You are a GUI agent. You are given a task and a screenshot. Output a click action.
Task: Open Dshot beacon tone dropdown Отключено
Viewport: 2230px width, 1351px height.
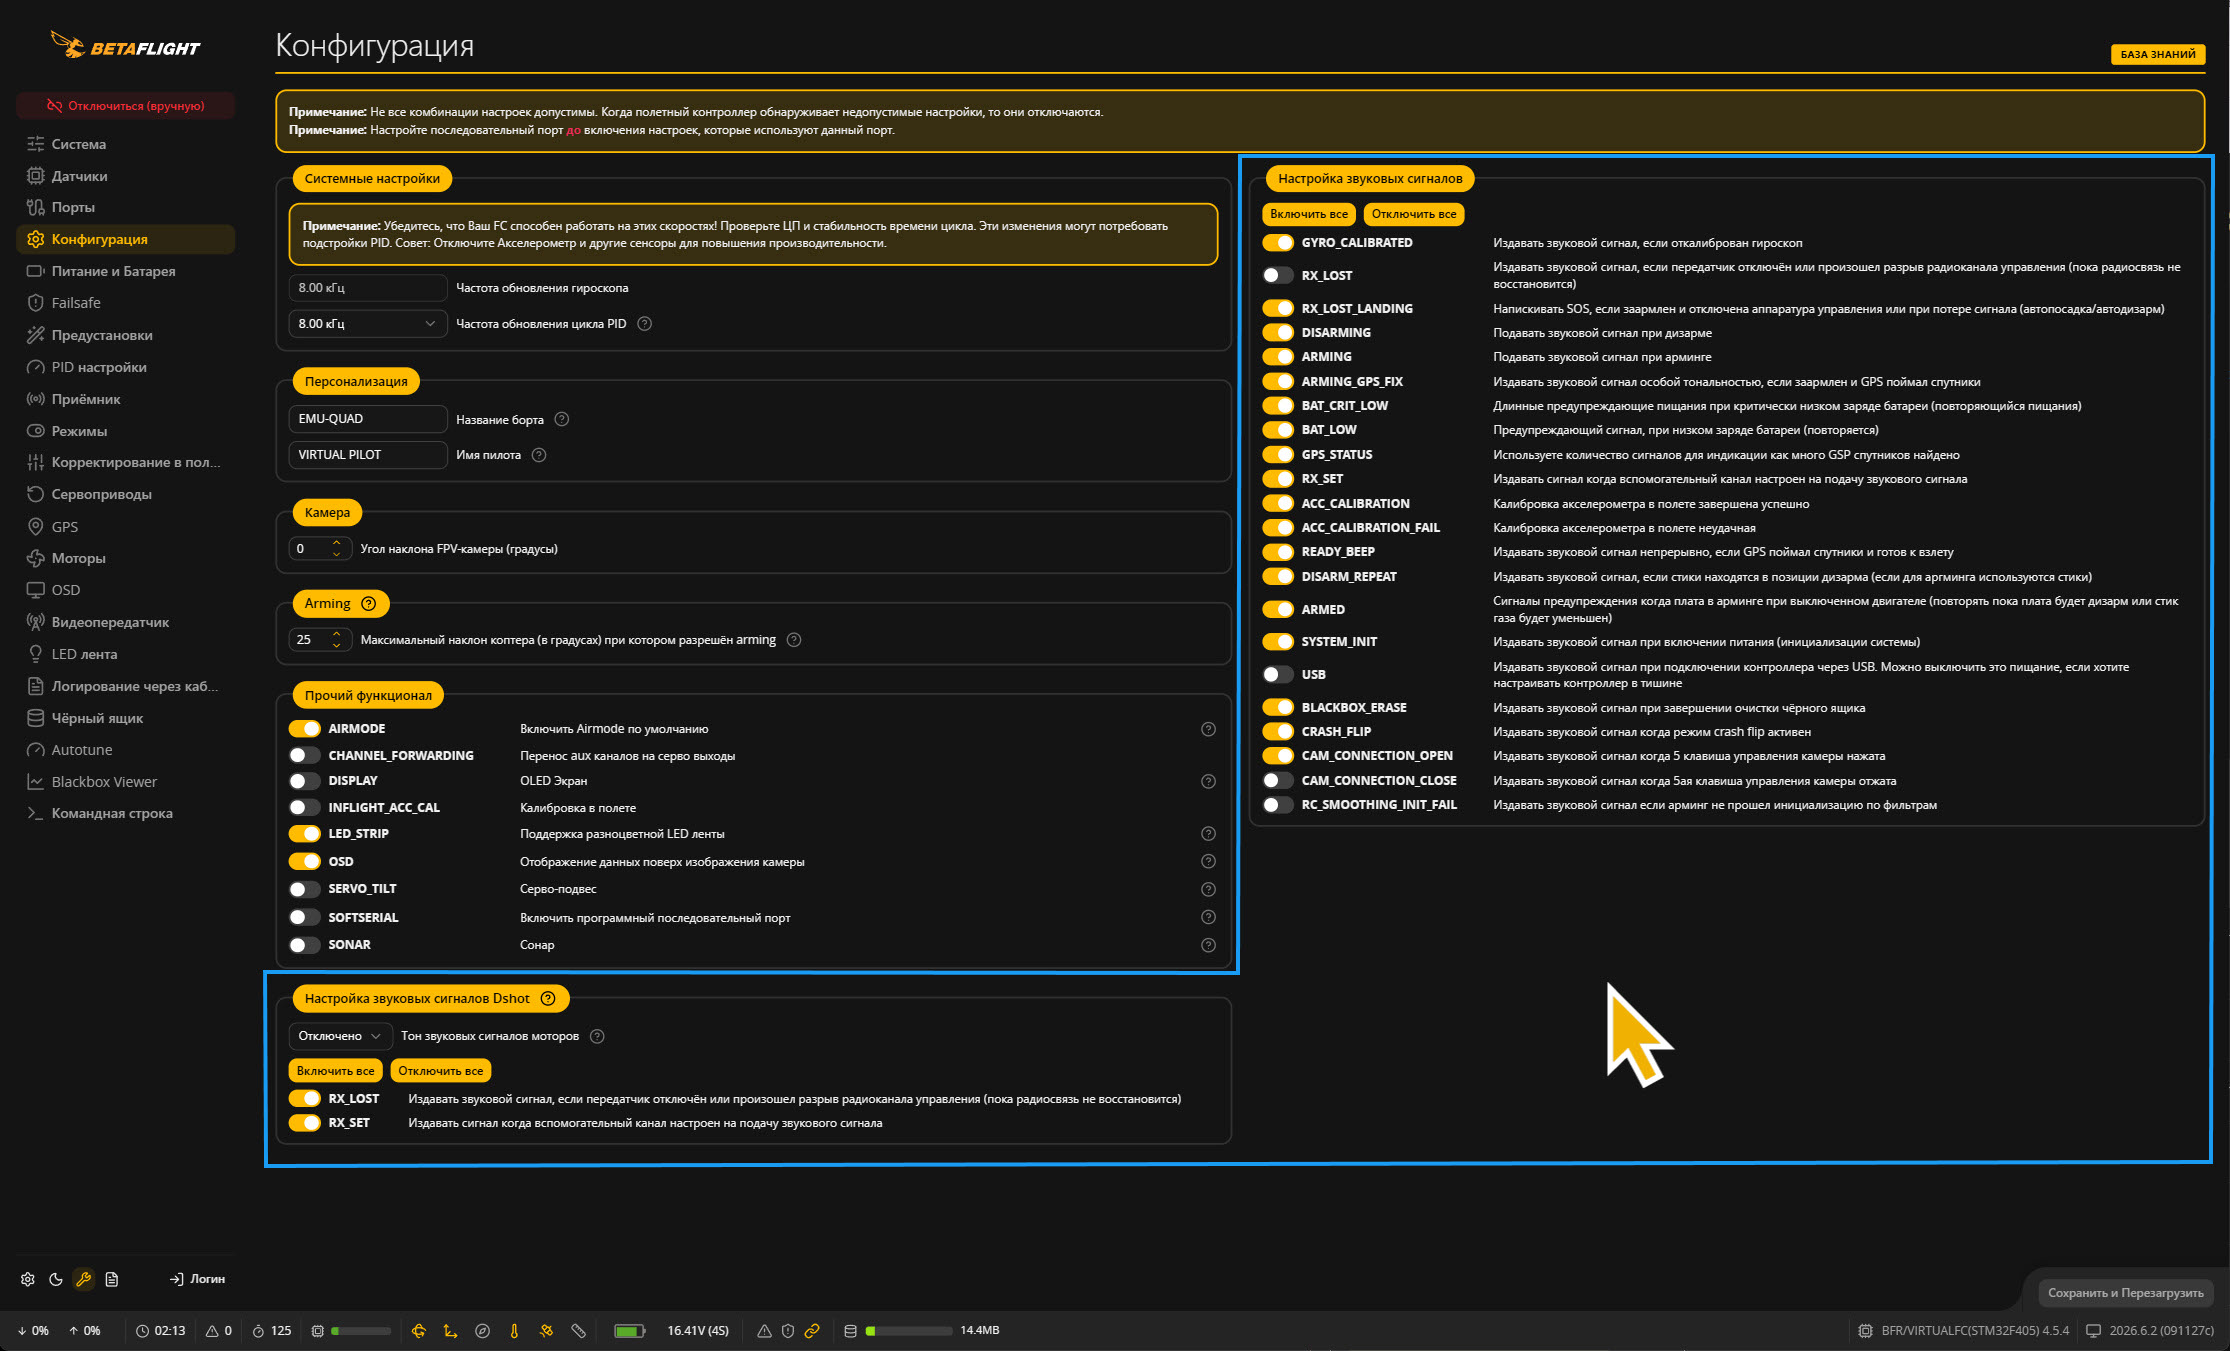pos(340,1036)
